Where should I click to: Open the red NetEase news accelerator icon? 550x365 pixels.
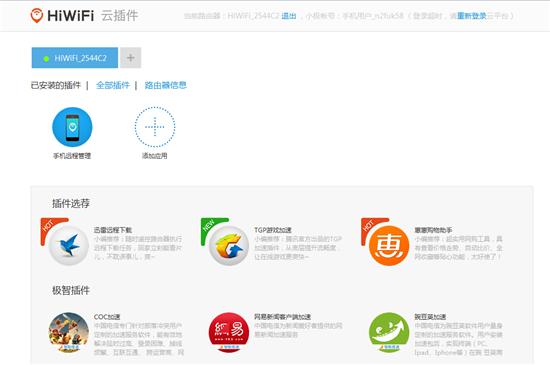(x=229, y=332)
